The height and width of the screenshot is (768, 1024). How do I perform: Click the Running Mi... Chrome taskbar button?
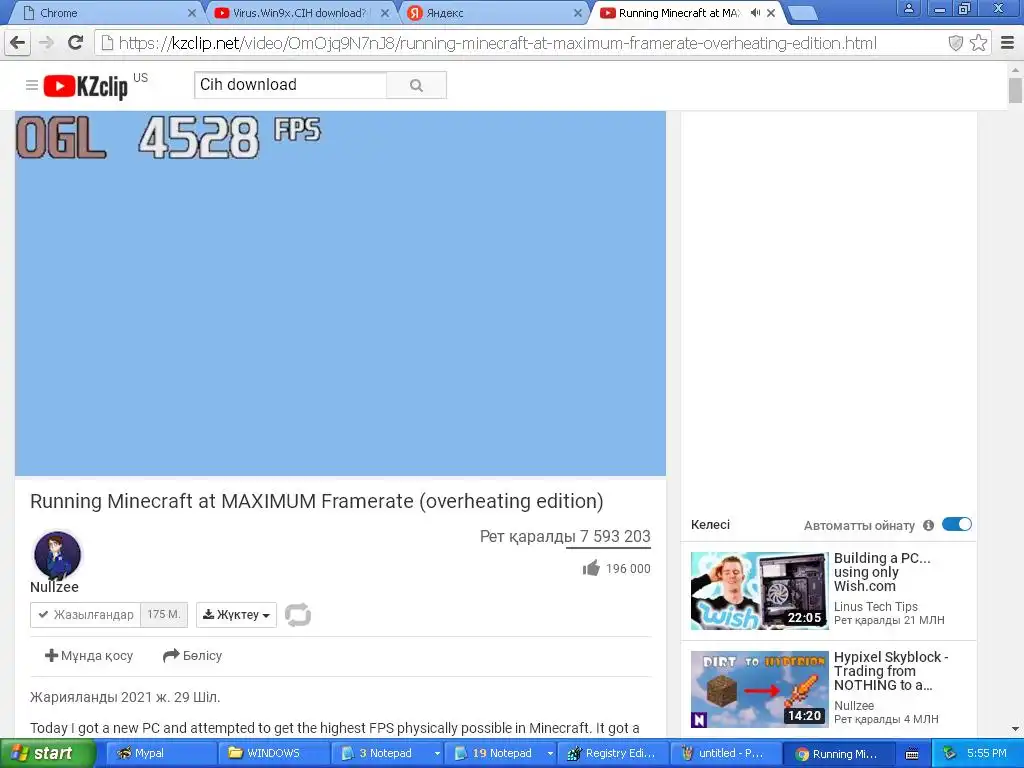coord(838,754)
